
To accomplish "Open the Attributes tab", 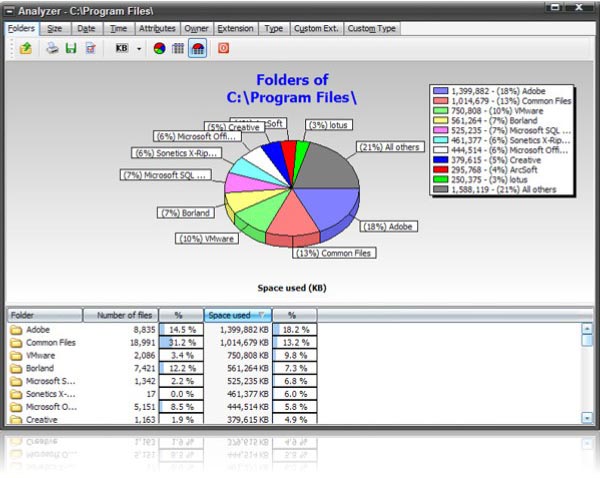I will tap(157, 29).
